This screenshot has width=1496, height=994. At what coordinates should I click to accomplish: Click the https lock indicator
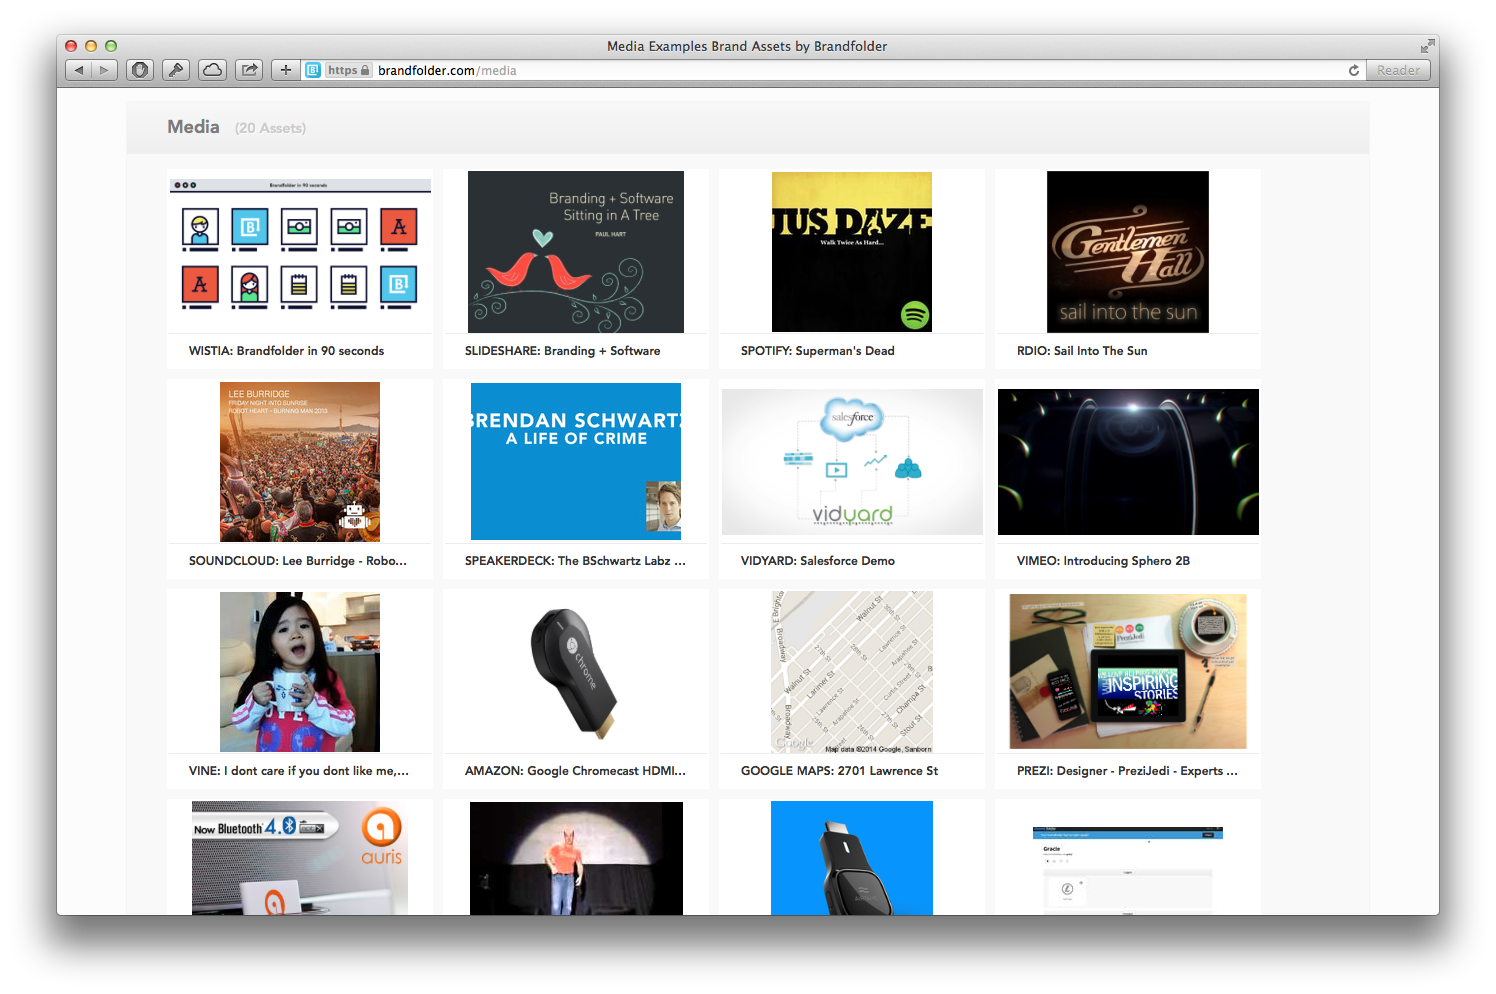(349, 70)
